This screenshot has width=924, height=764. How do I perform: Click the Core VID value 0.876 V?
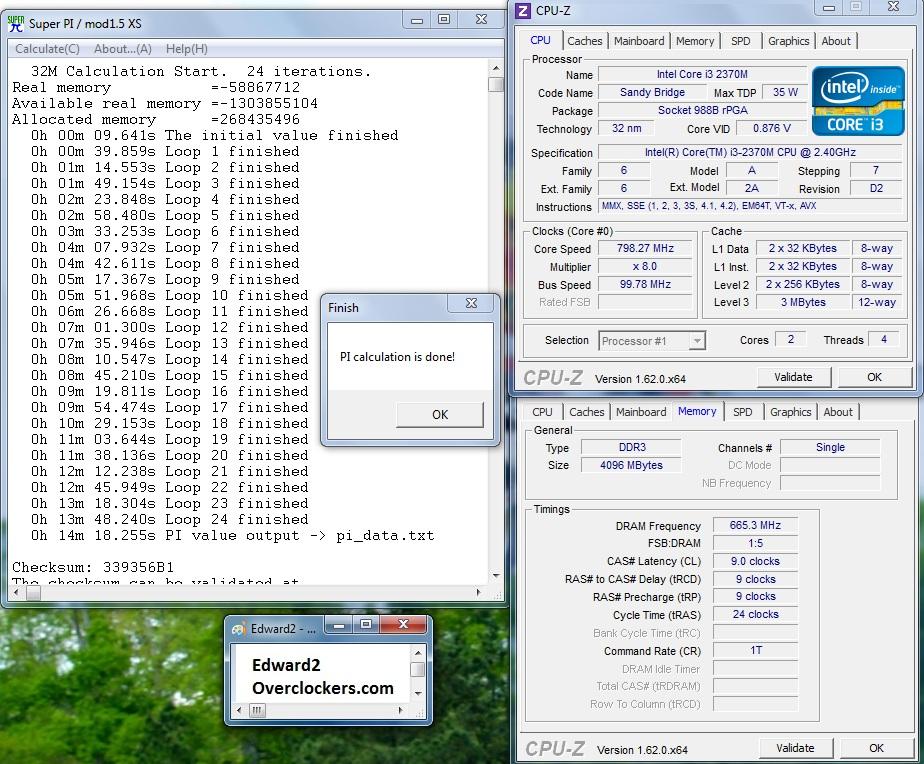pos(772,128)
